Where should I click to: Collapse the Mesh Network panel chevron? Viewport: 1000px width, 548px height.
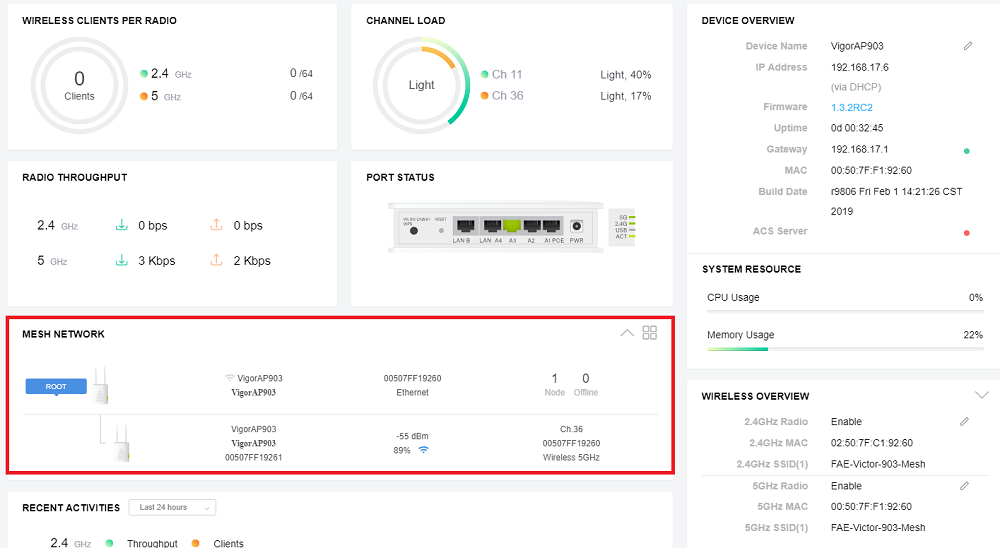627,333
